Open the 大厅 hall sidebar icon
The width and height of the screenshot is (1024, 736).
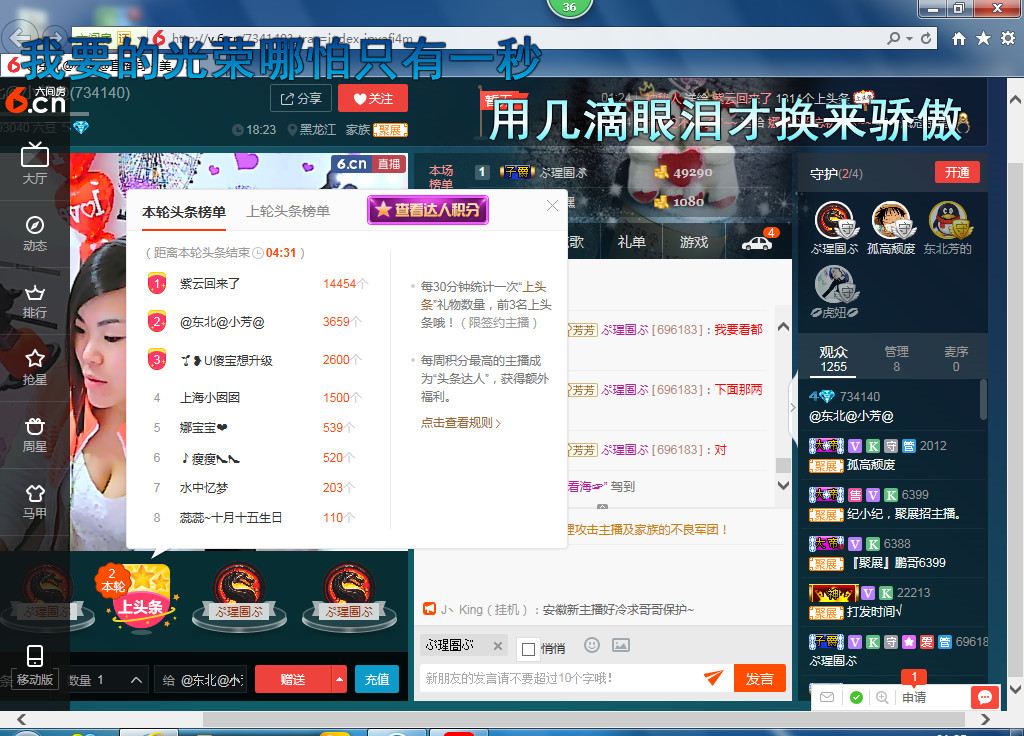[35, 163]
